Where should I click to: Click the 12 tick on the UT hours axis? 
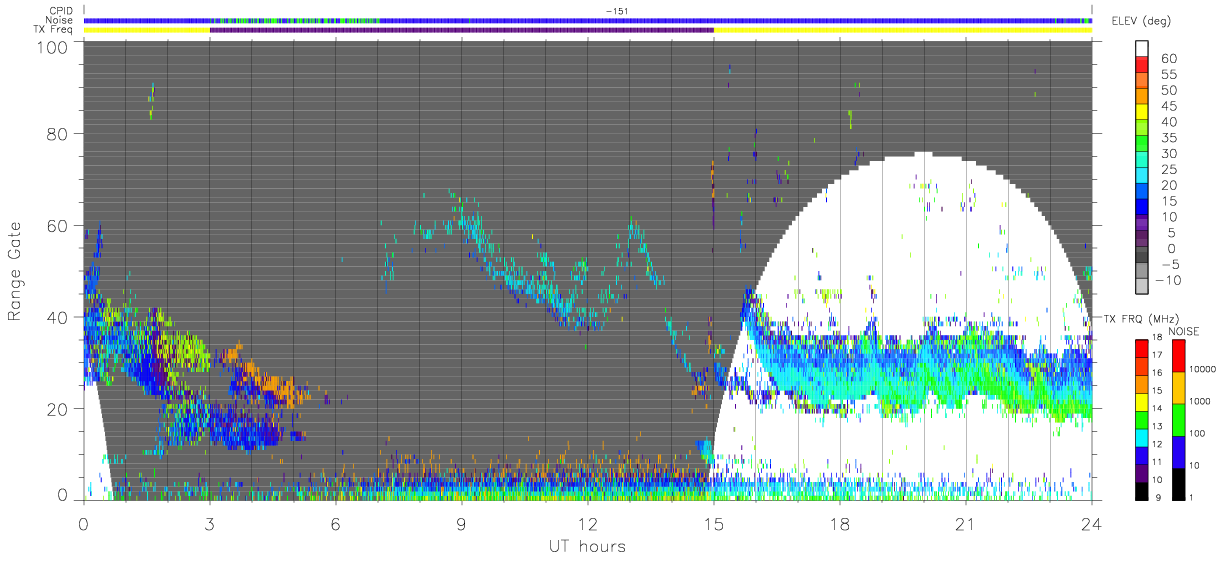[587, 523]
